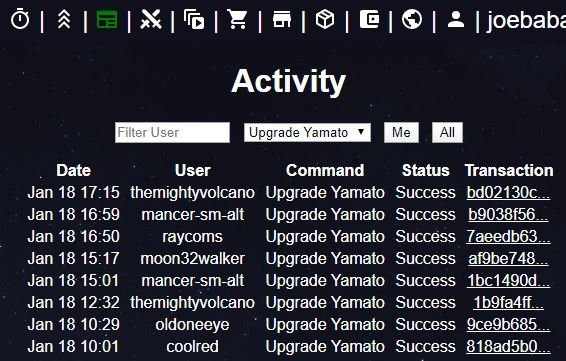Viewport: 566px width, 361px height.
Task: Open the shopping cart icon
Action: 238,19
